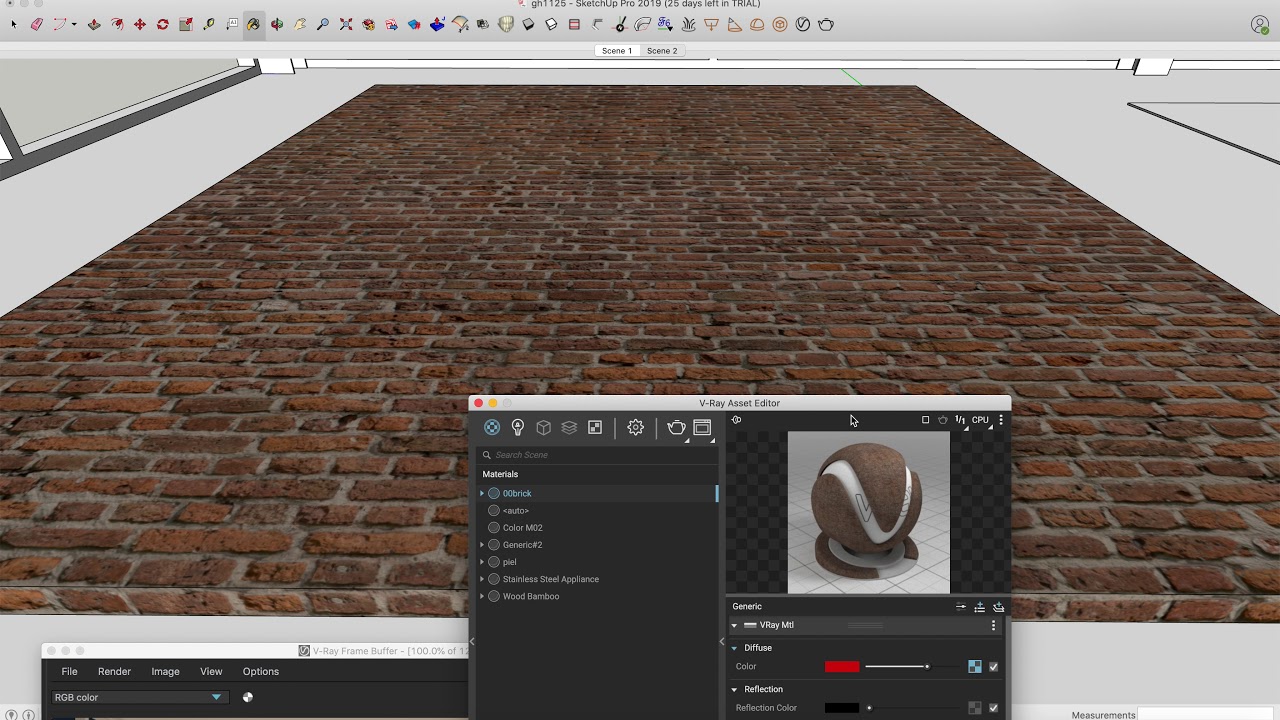
Task: Open Frame Buffer window from Asset Editor
Action: coord(702,428)
